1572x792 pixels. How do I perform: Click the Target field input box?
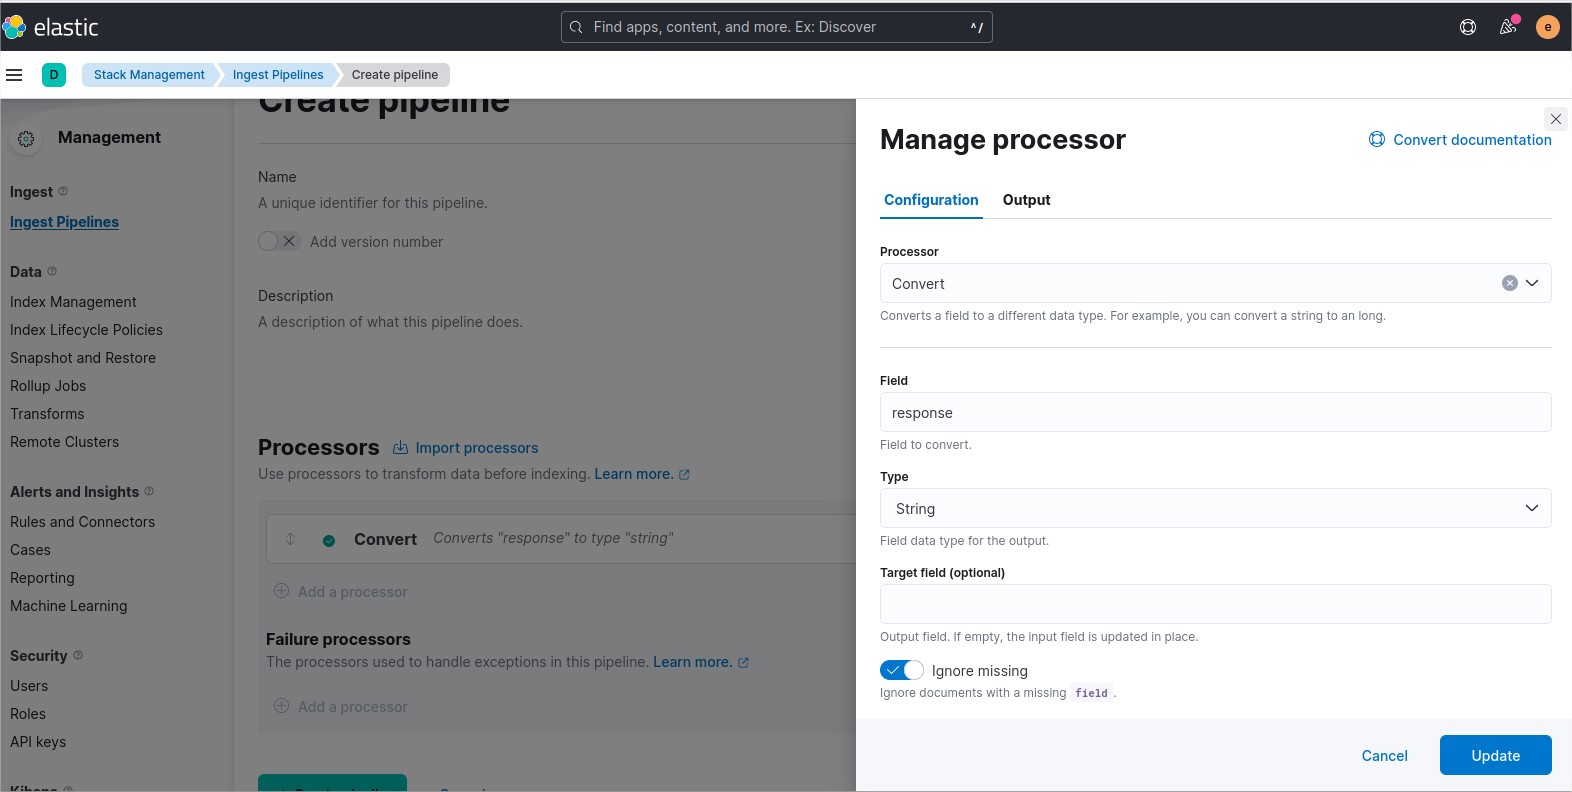[x=1215, y=604]
